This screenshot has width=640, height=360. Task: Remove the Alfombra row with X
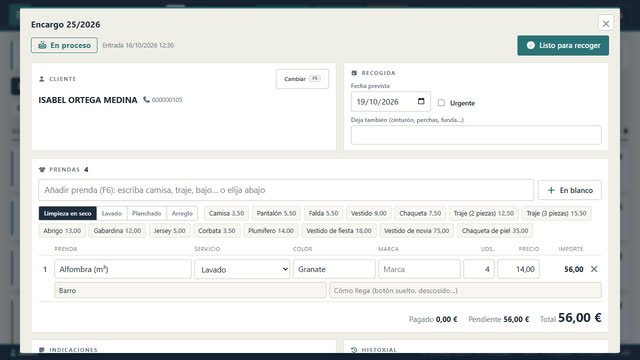tap(594, 269)
